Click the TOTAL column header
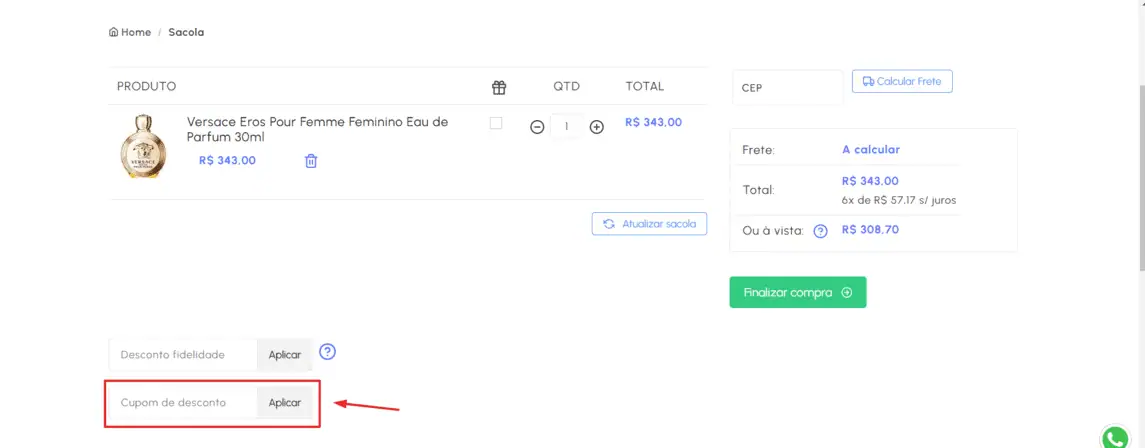This screenshot has width=1145, height=448. pos(645,86)
